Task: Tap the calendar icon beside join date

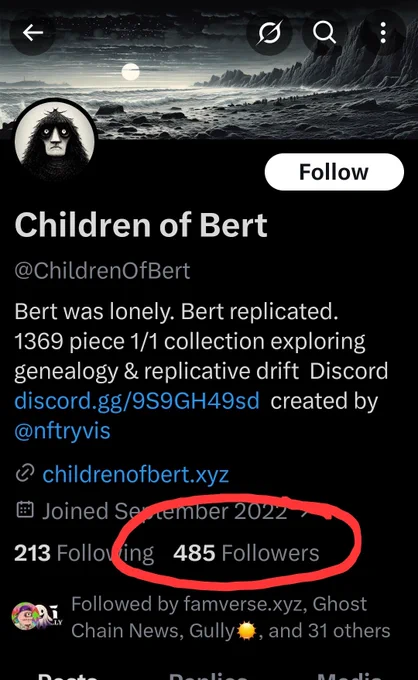Action: tap(25, 510)
